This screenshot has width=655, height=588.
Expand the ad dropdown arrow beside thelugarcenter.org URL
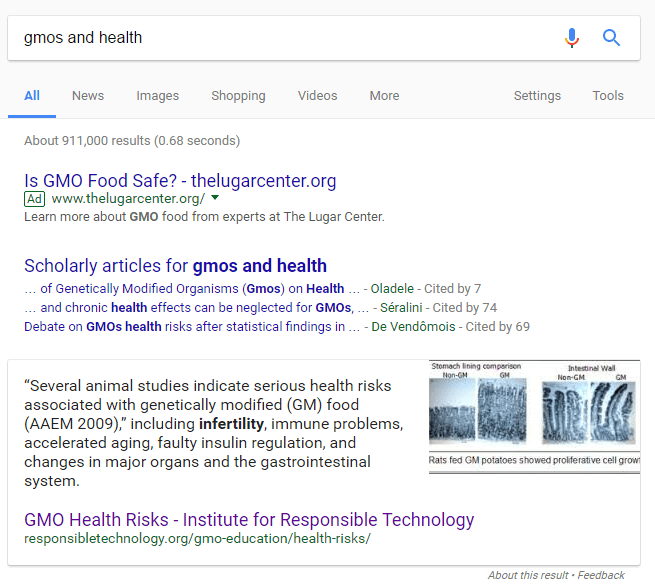[x=215, y=198]
